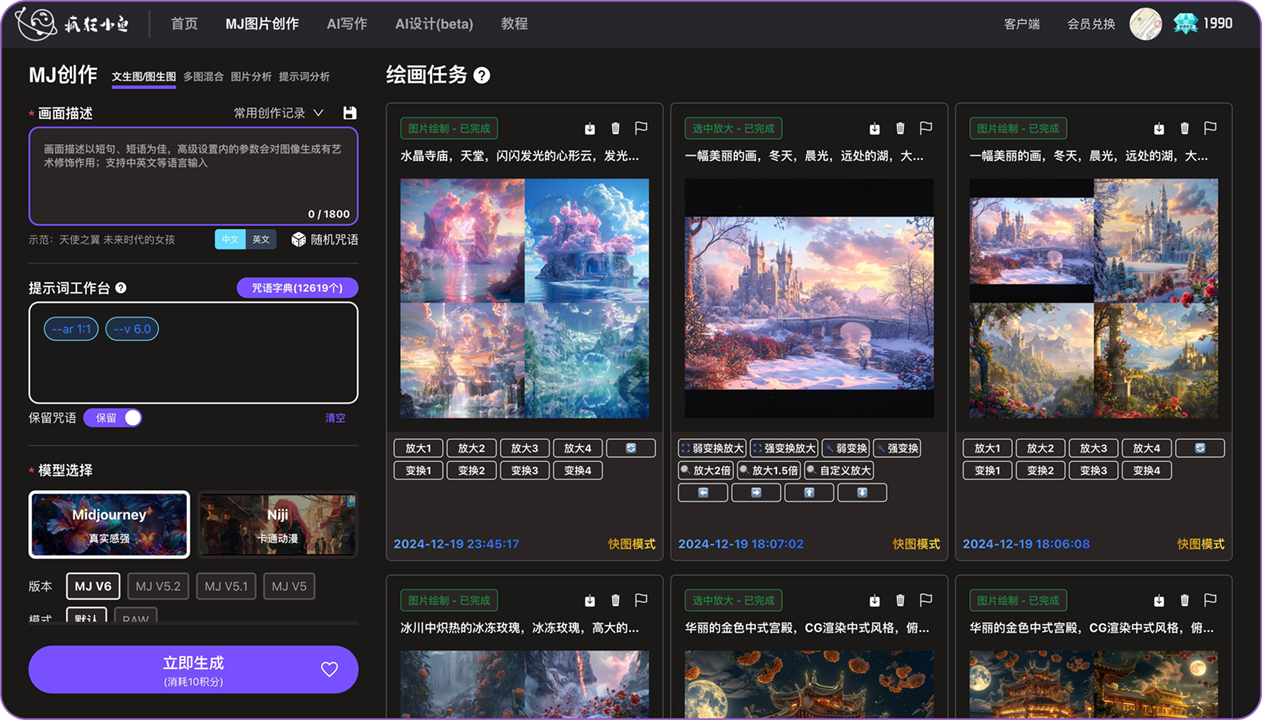
Task: Click the 清空 link in the prompt workbench
Action: [x=335, y=418]
